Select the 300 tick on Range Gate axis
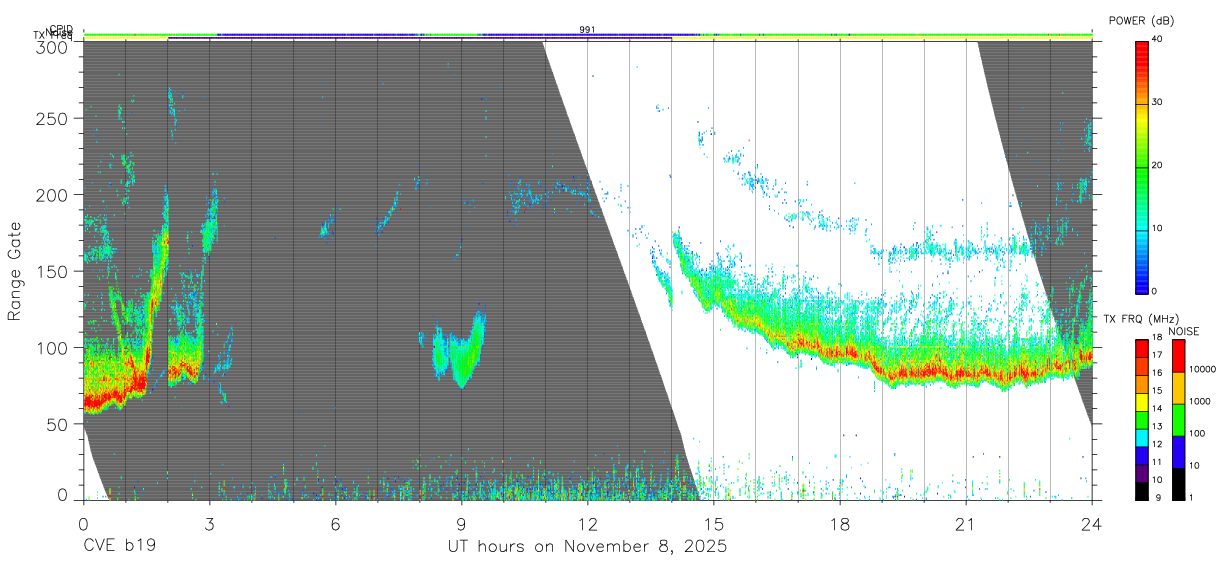1228x567 pixels. tap(52, 47)
